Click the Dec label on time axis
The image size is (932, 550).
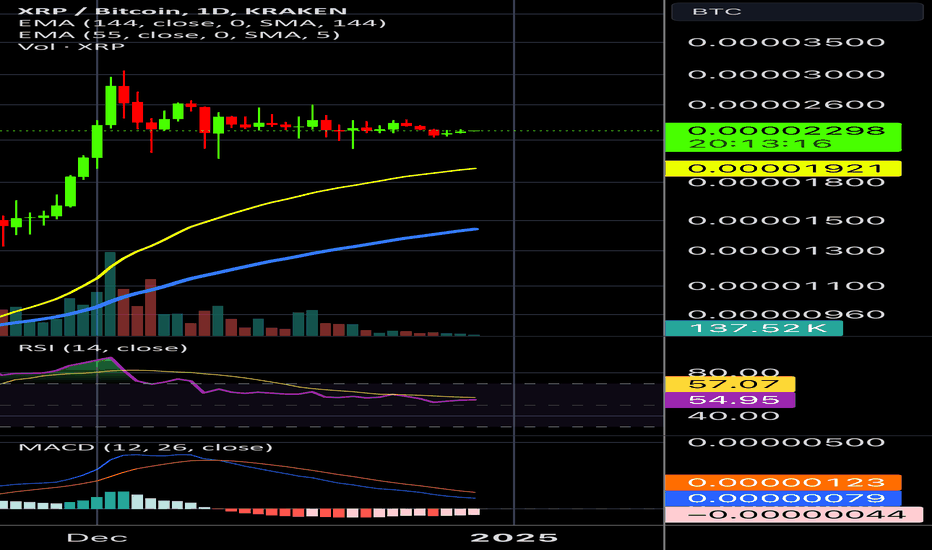click(97, 538)
